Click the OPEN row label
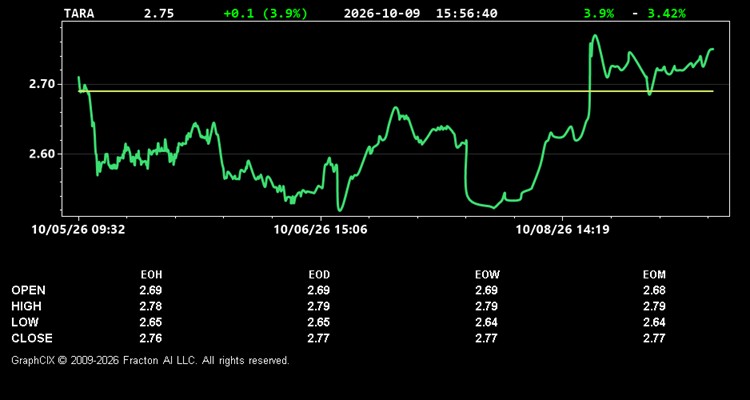Viewport: 750px width, 400px height. point(29,290)
